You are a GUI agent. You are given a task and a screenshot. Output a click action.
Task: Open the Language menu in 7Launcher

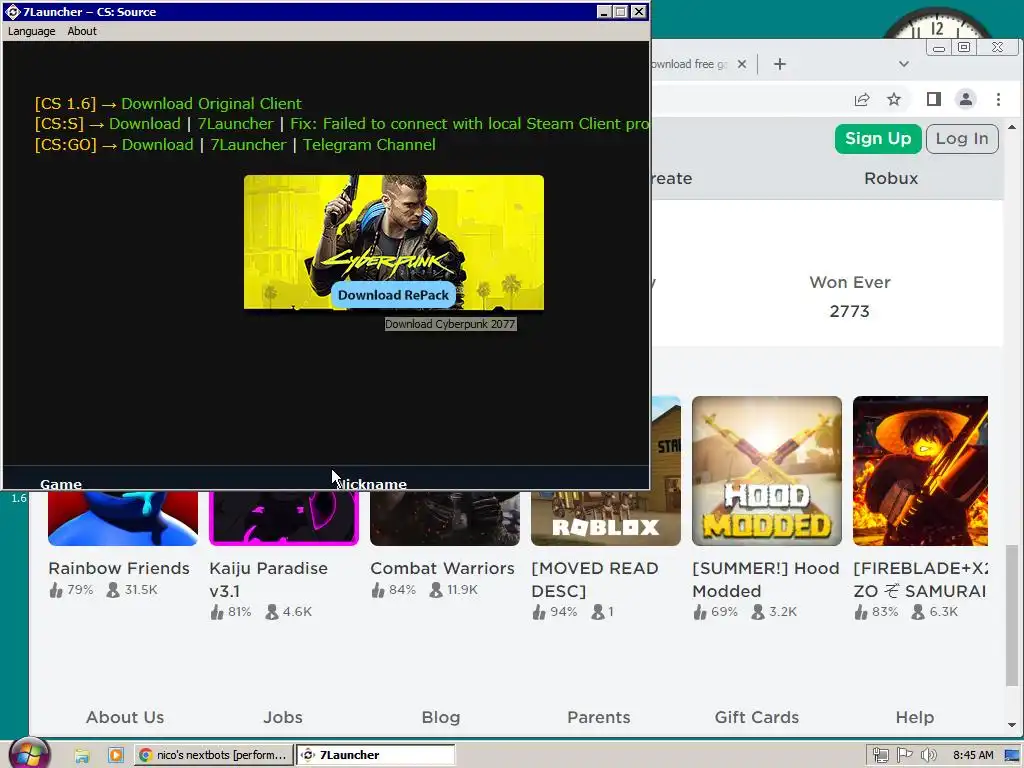tap(31, 31)
